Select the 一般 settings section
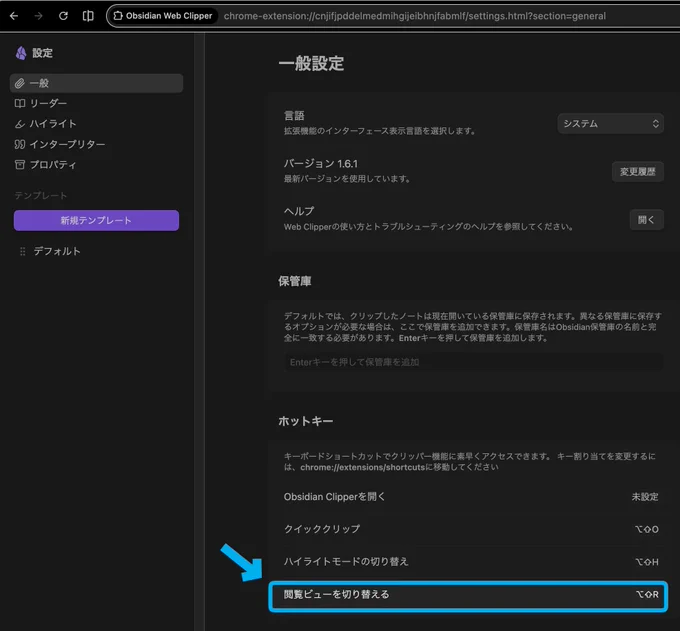Screen dimensions: 680x631 point(96,83)
